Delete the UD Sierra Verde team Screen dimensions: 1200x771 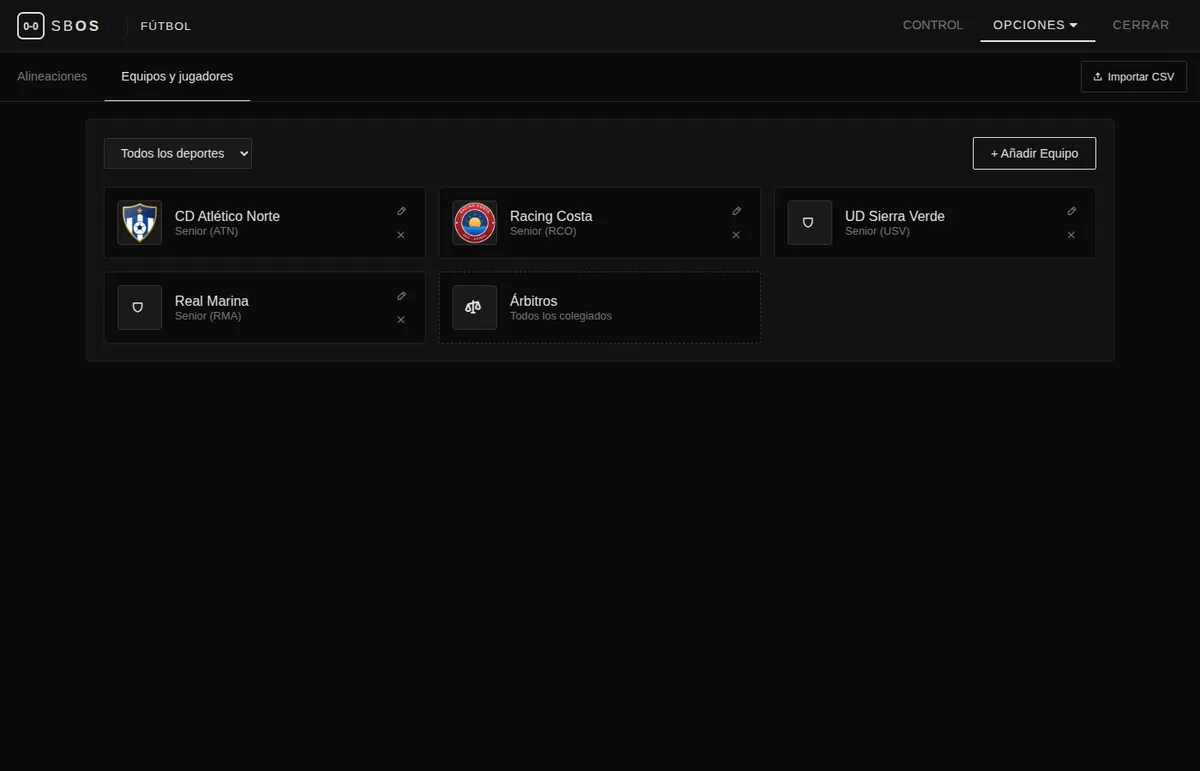(1071, 235)
